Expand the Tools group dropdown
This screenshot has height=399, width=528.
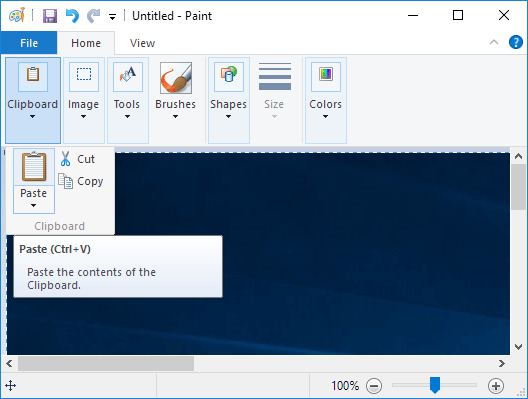pos(128,100)
